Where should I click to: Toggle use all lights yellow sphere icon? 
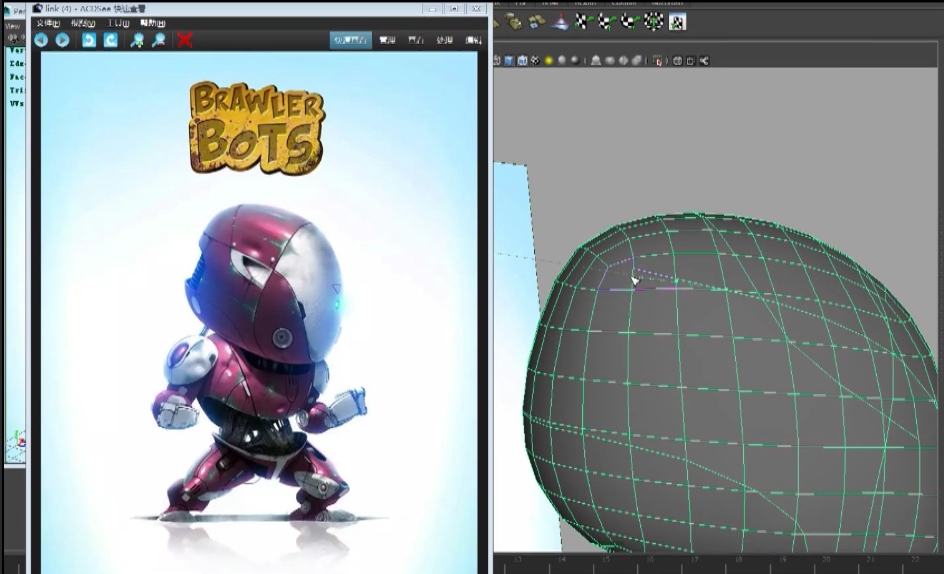coord(548,61)
